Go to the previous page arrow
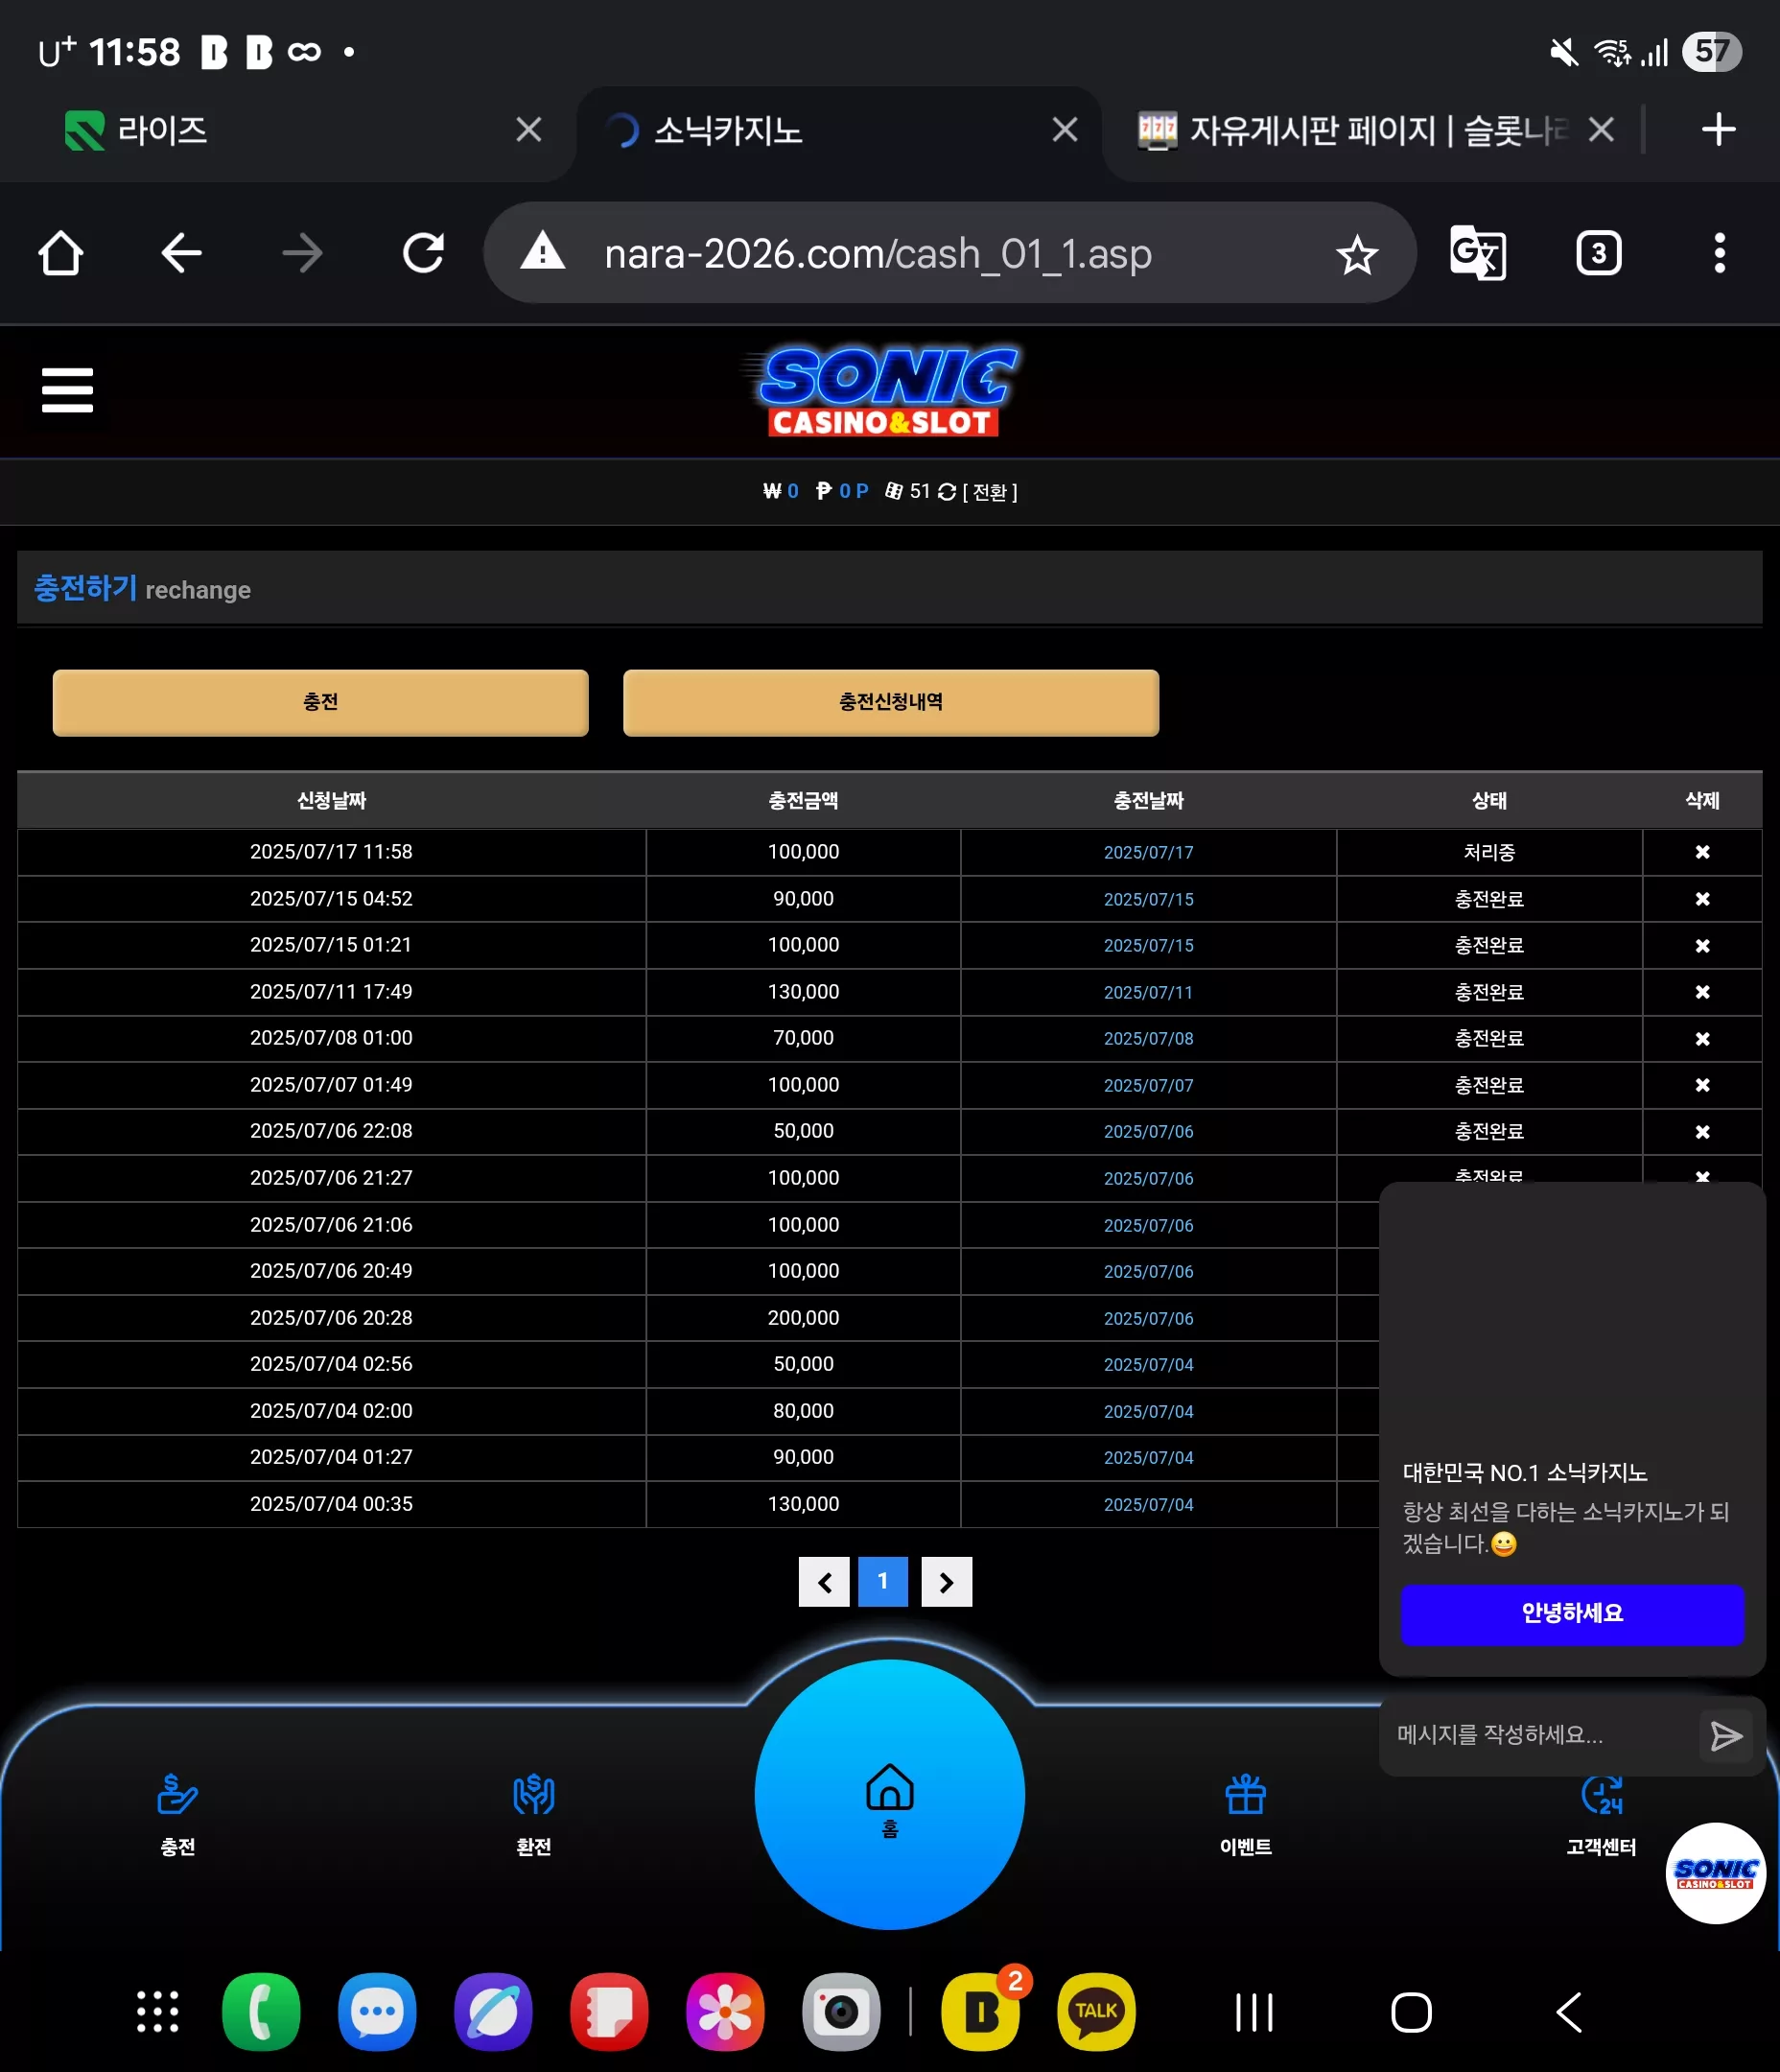Screen dimensions: 1780x2072 824,1582
